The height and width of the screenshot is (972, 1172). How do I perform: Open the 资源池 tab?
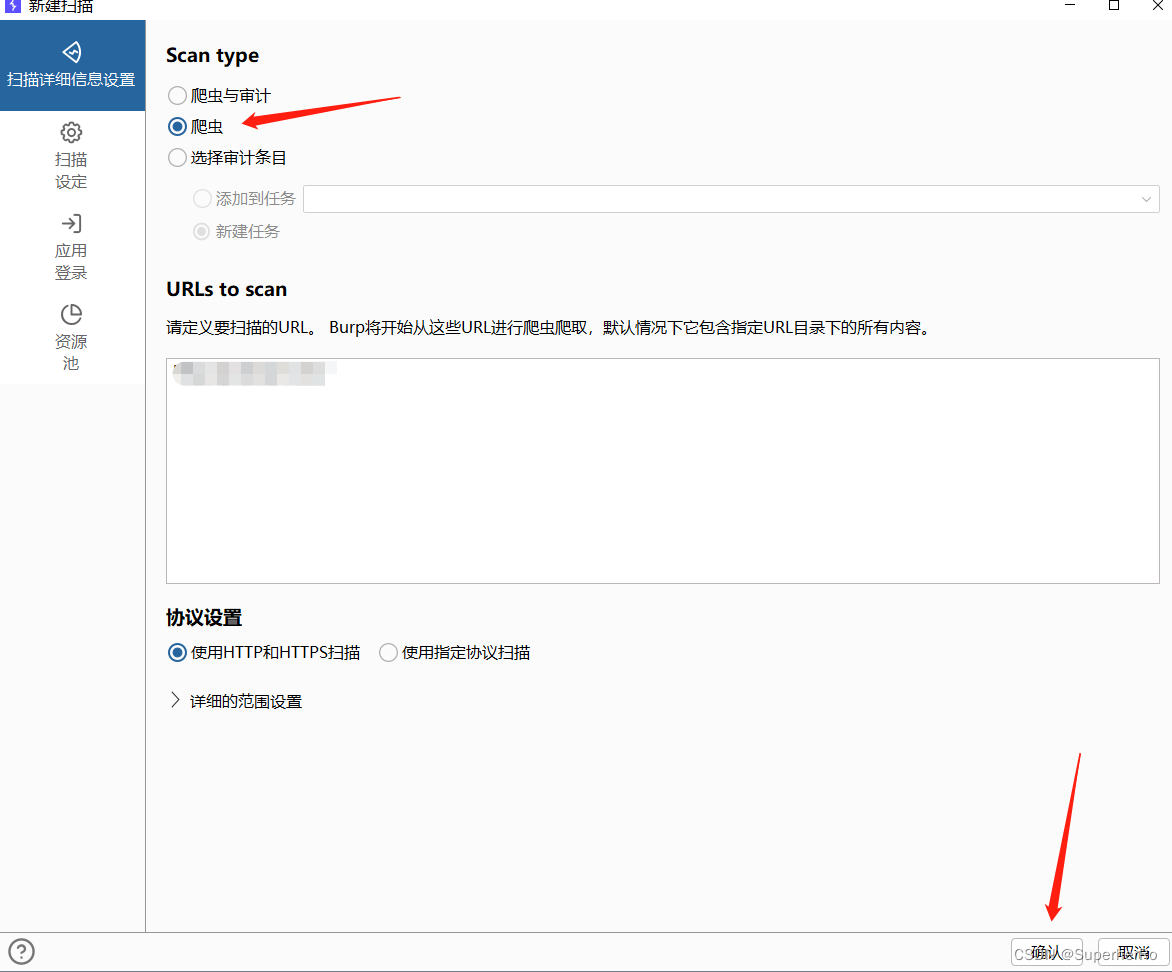point(72,337)
